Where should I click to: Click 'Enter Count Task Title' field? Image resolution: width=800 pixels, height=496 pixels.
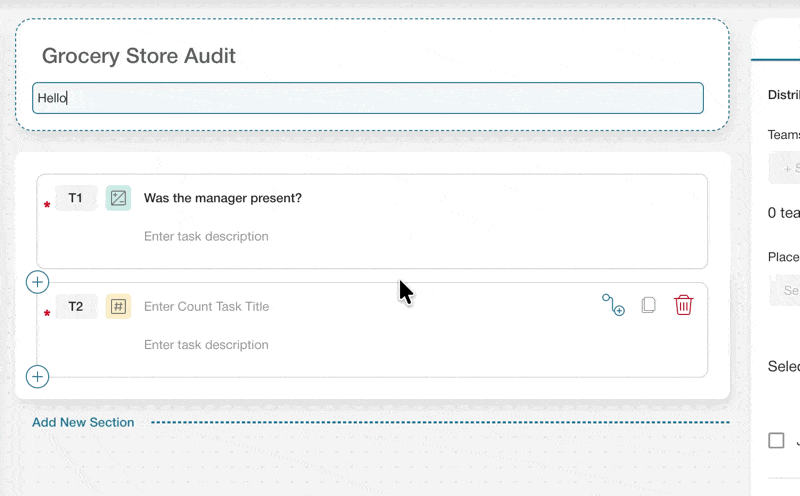pos(207,307)
